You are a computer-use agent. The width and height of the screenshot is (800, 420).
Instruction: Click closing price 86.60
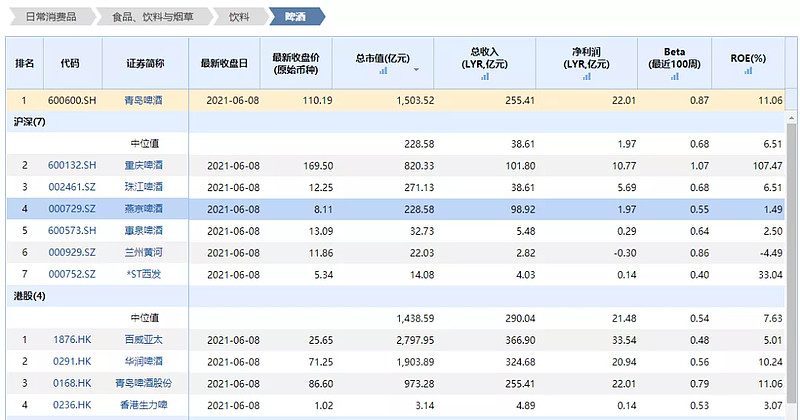coord(321,384)
